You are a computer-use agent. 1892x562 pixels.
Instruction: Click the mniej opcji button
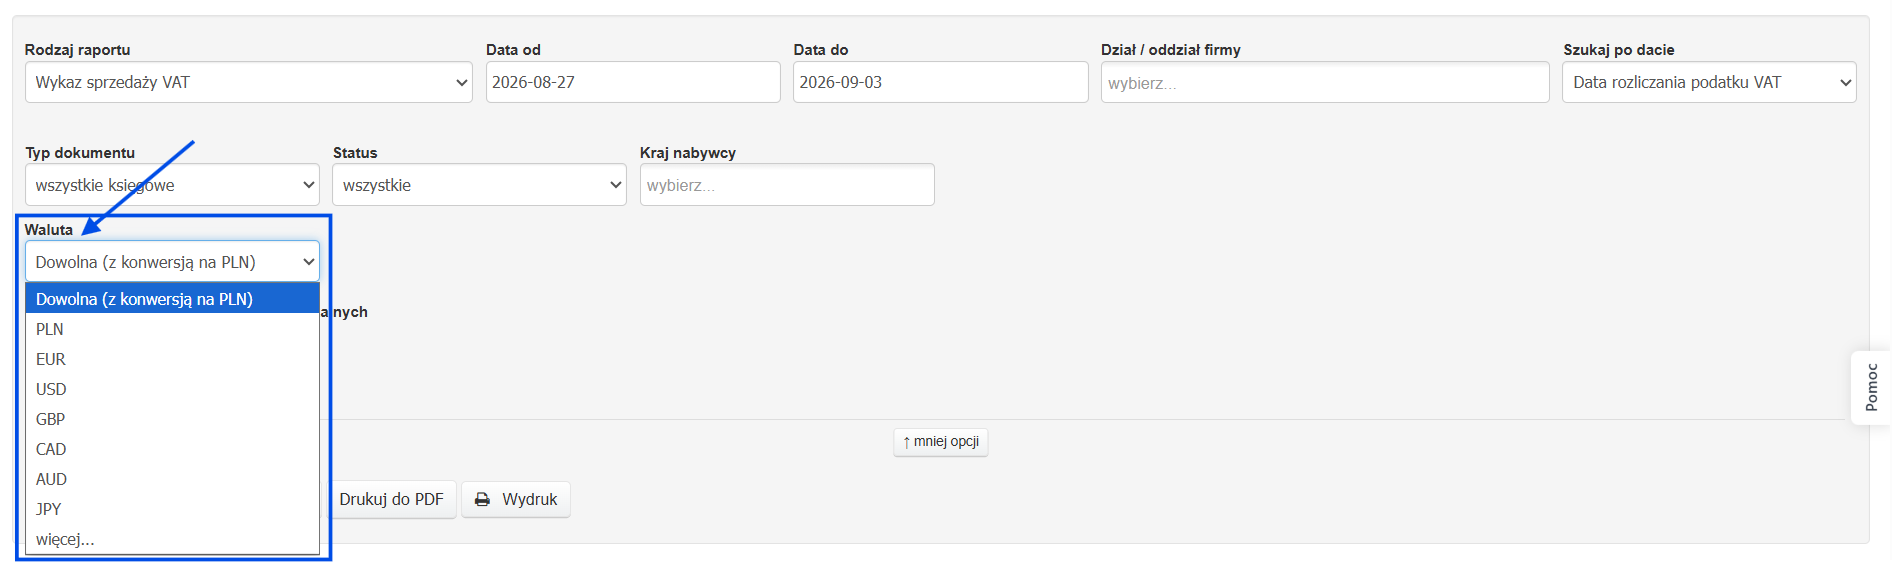(x=940, y=442)
